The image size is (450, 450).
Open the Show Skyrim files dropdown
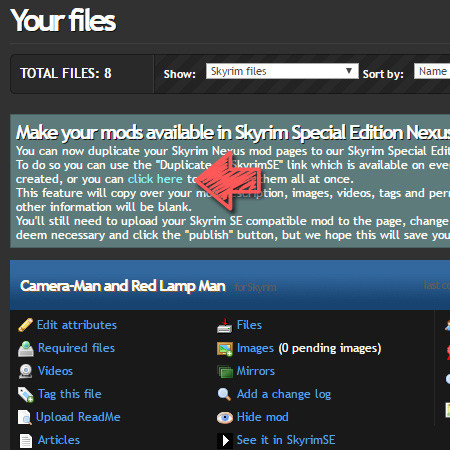tap(282, 71)
